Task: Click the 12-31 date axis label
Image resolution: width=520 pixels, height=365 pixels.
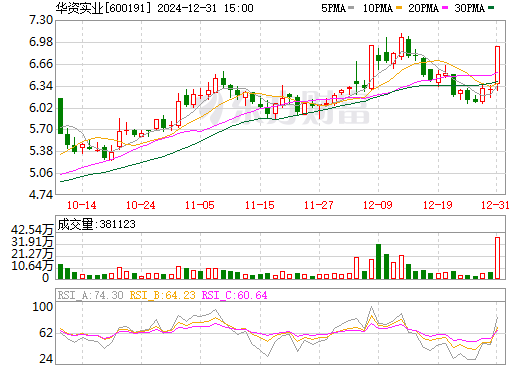Action: click(495, 205)
